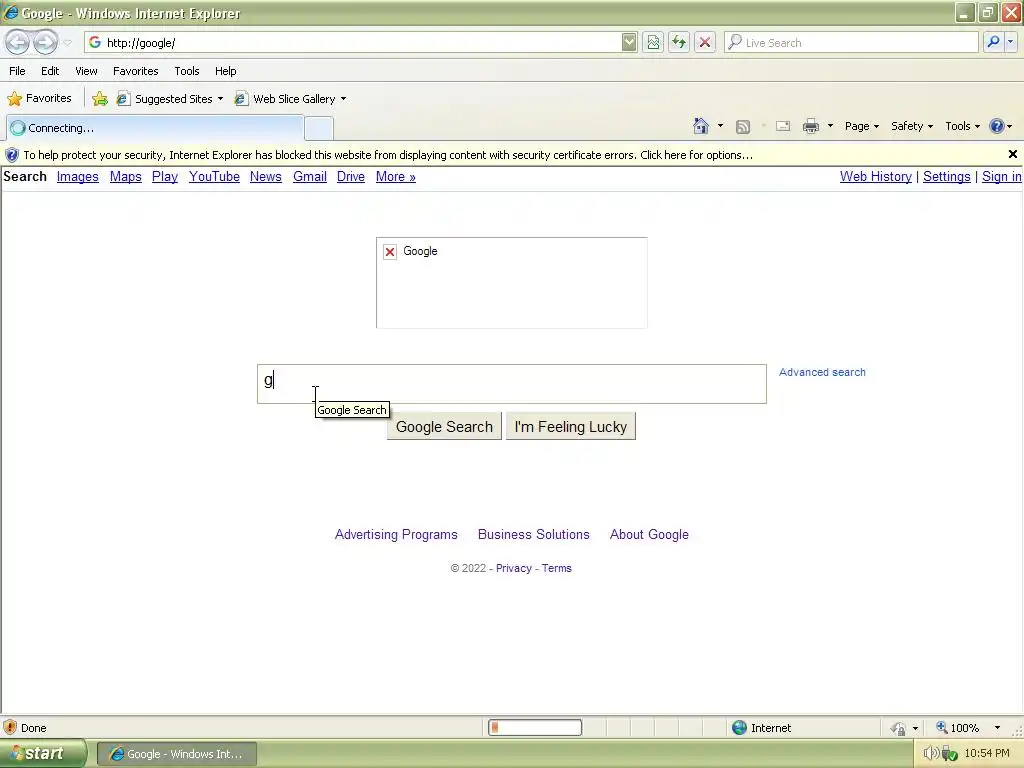Image resolution: width=1024 pixels, height=768 pixels.
Task: Open Advertising Programs link
Action: [x=396, y=535]
